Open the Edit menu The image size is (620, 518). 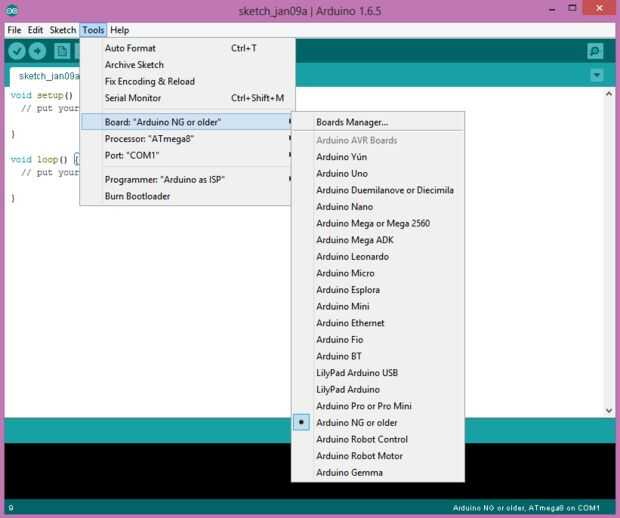35,30
